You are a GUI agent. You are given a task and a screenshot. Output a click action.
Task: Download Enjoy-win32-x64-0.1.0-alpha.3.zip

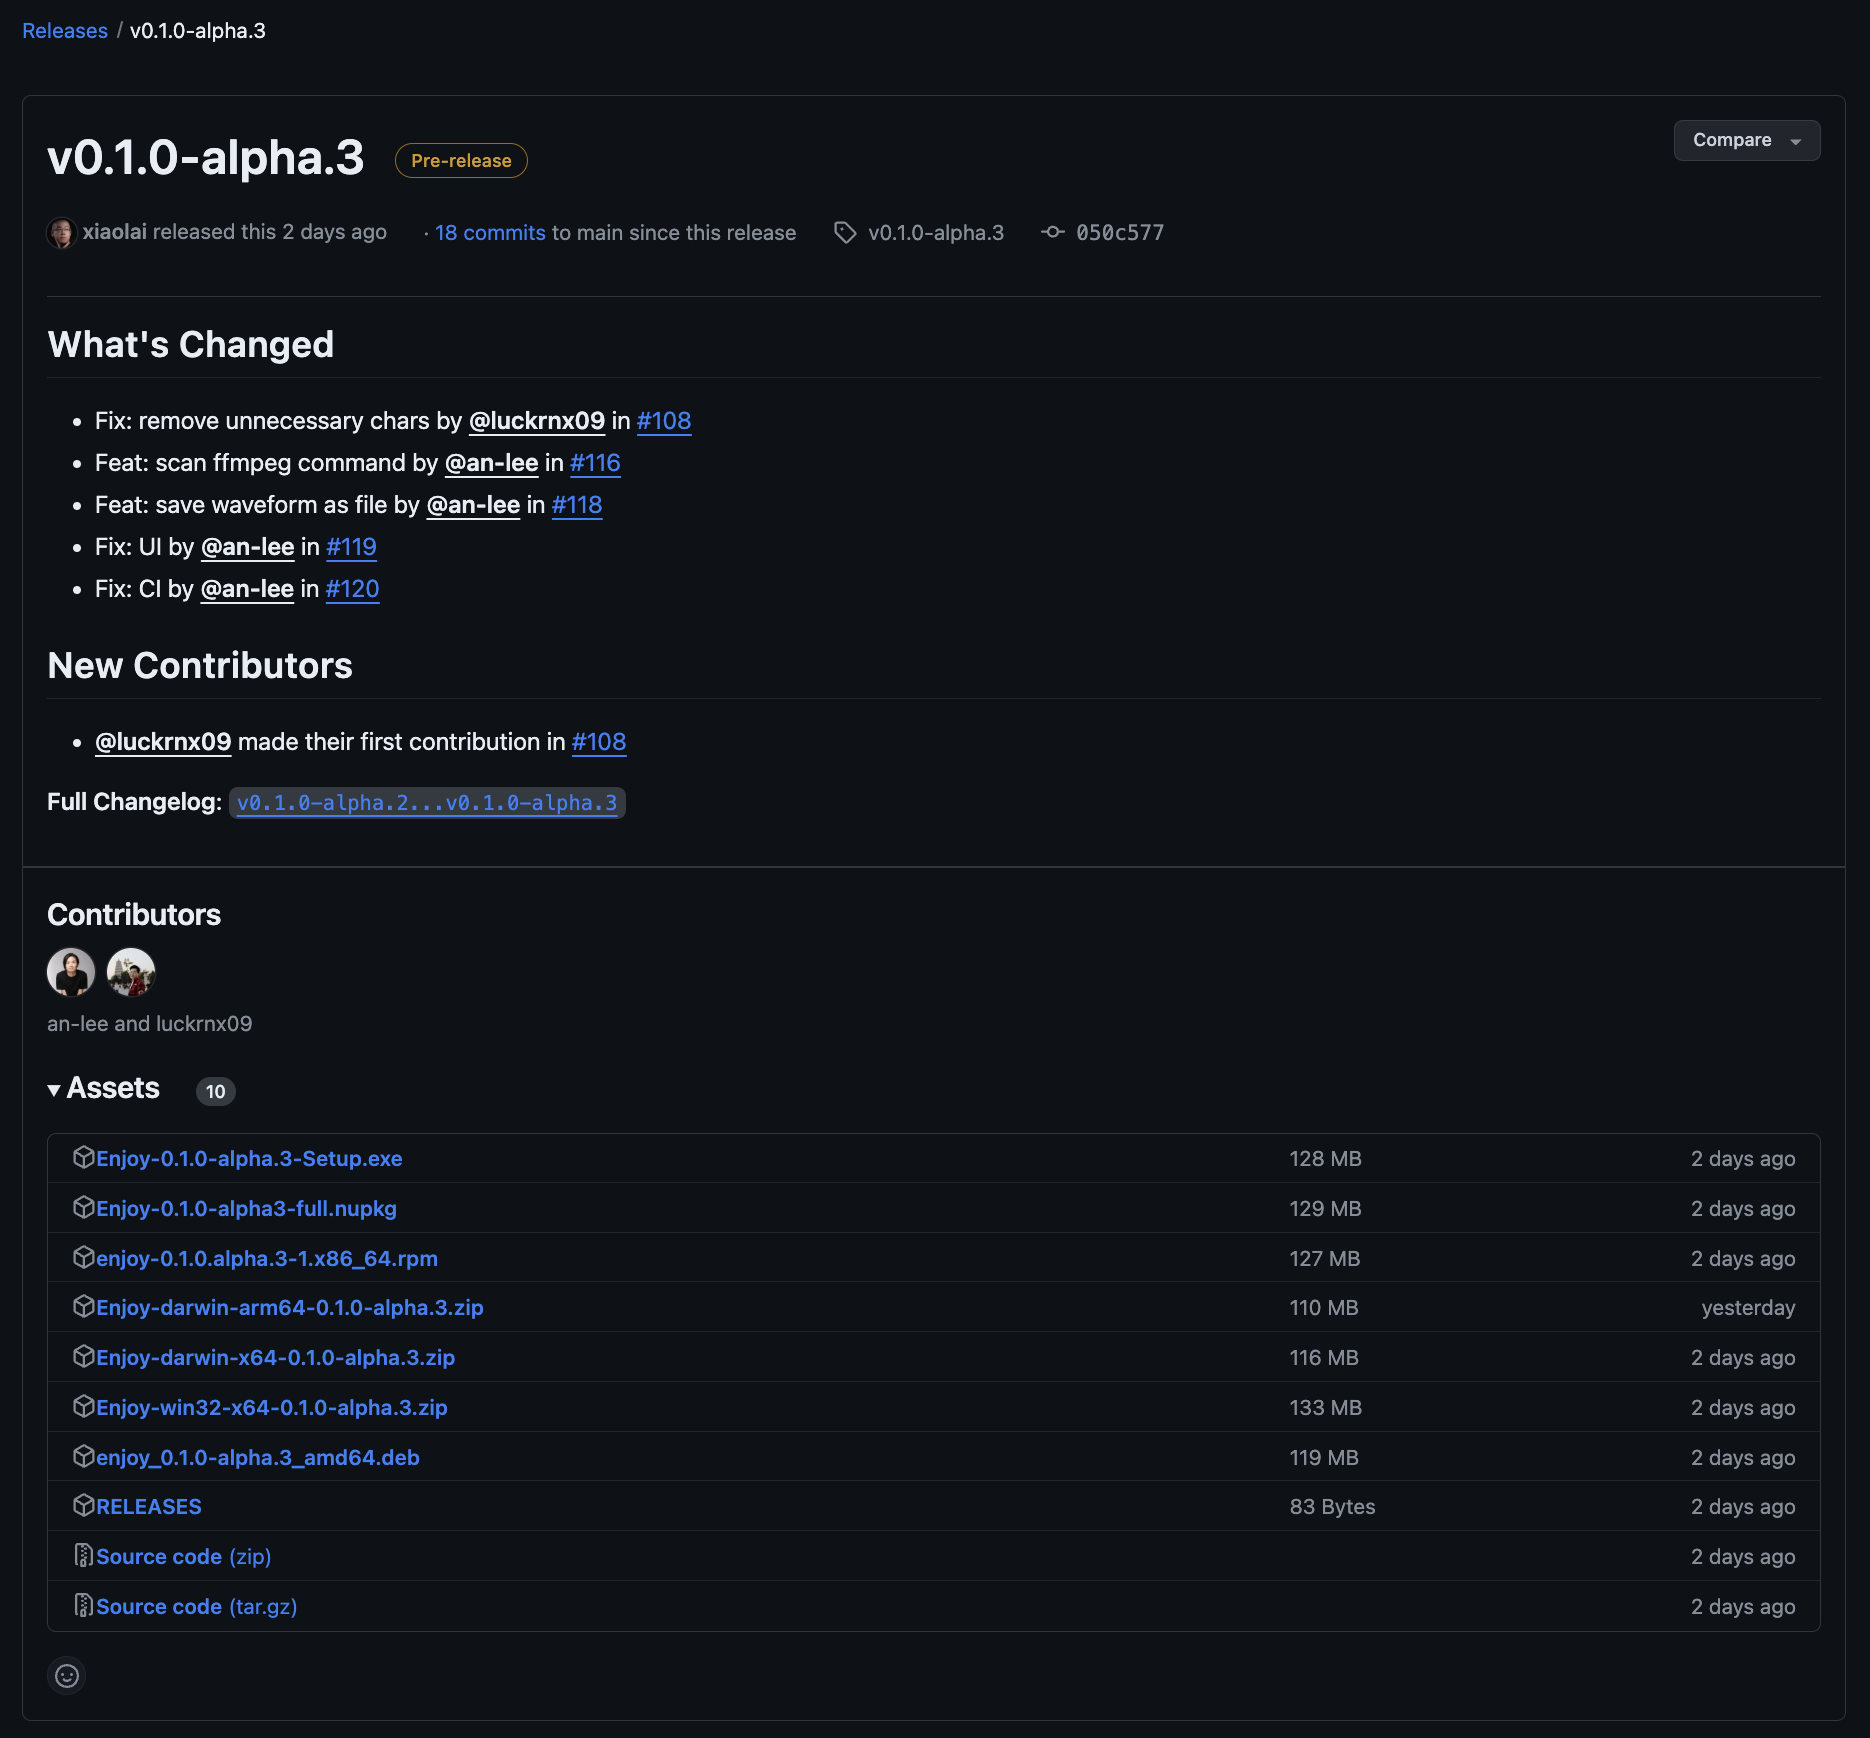pos(271,1408)
